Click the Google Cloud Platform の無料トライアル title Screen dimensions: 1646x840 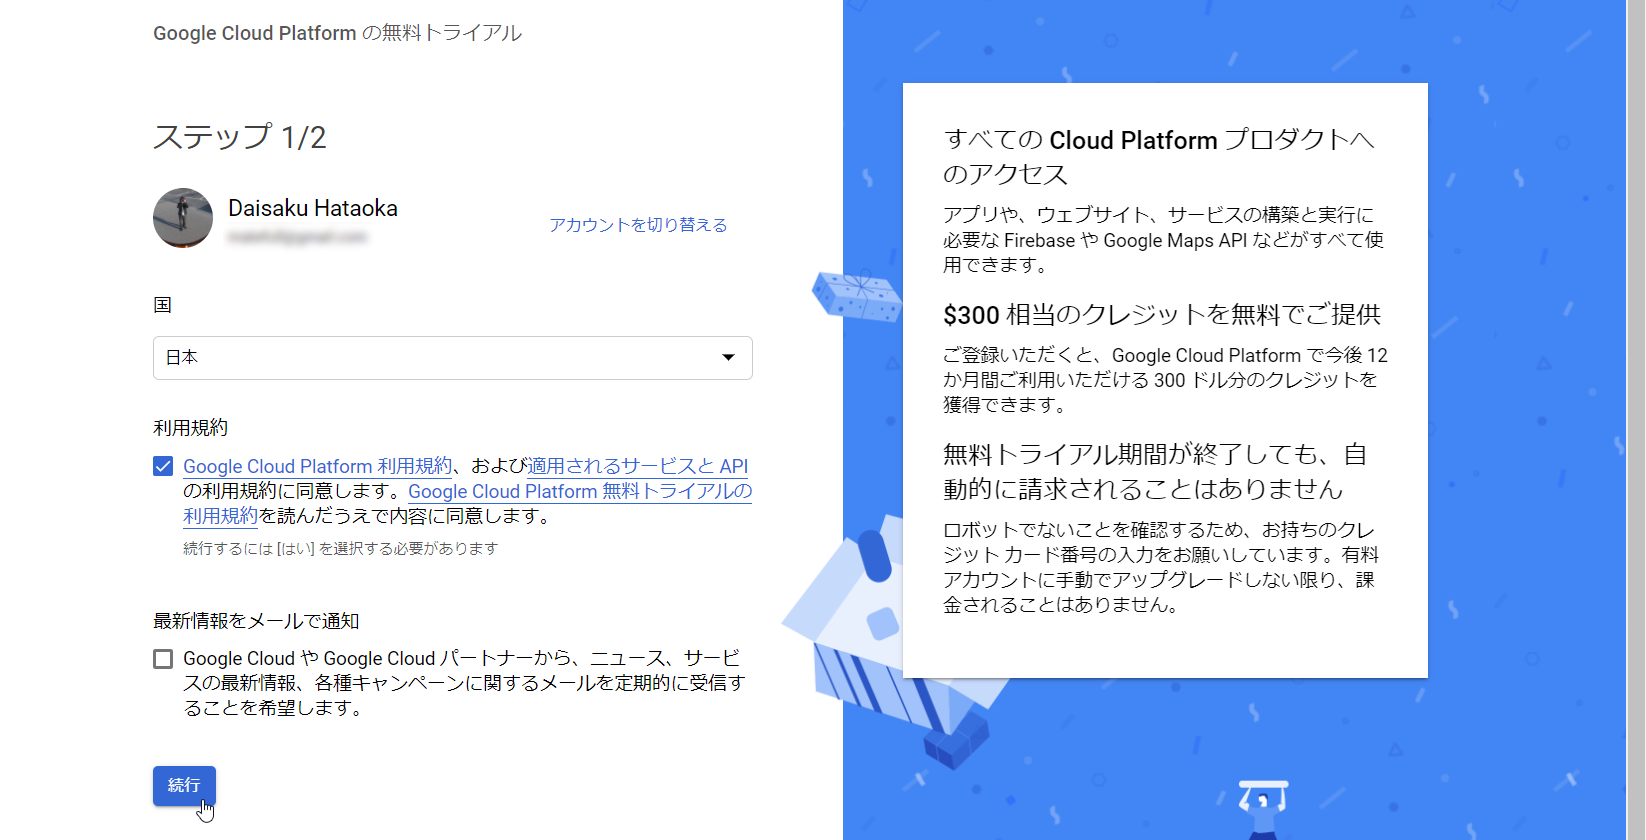(337, 33)
